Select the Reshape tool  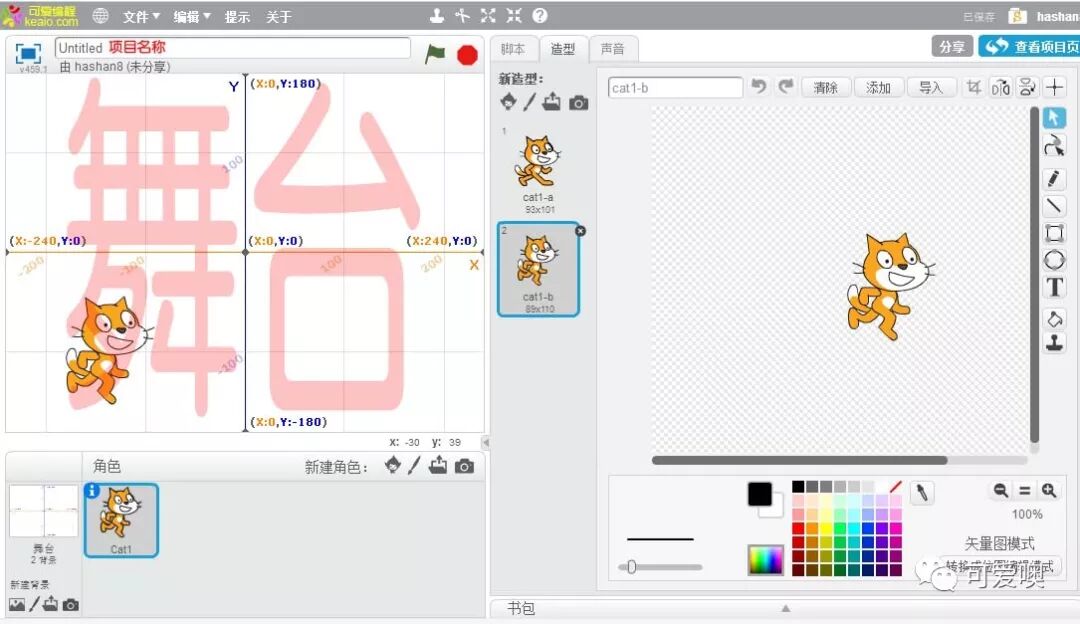click(1054, 146)
